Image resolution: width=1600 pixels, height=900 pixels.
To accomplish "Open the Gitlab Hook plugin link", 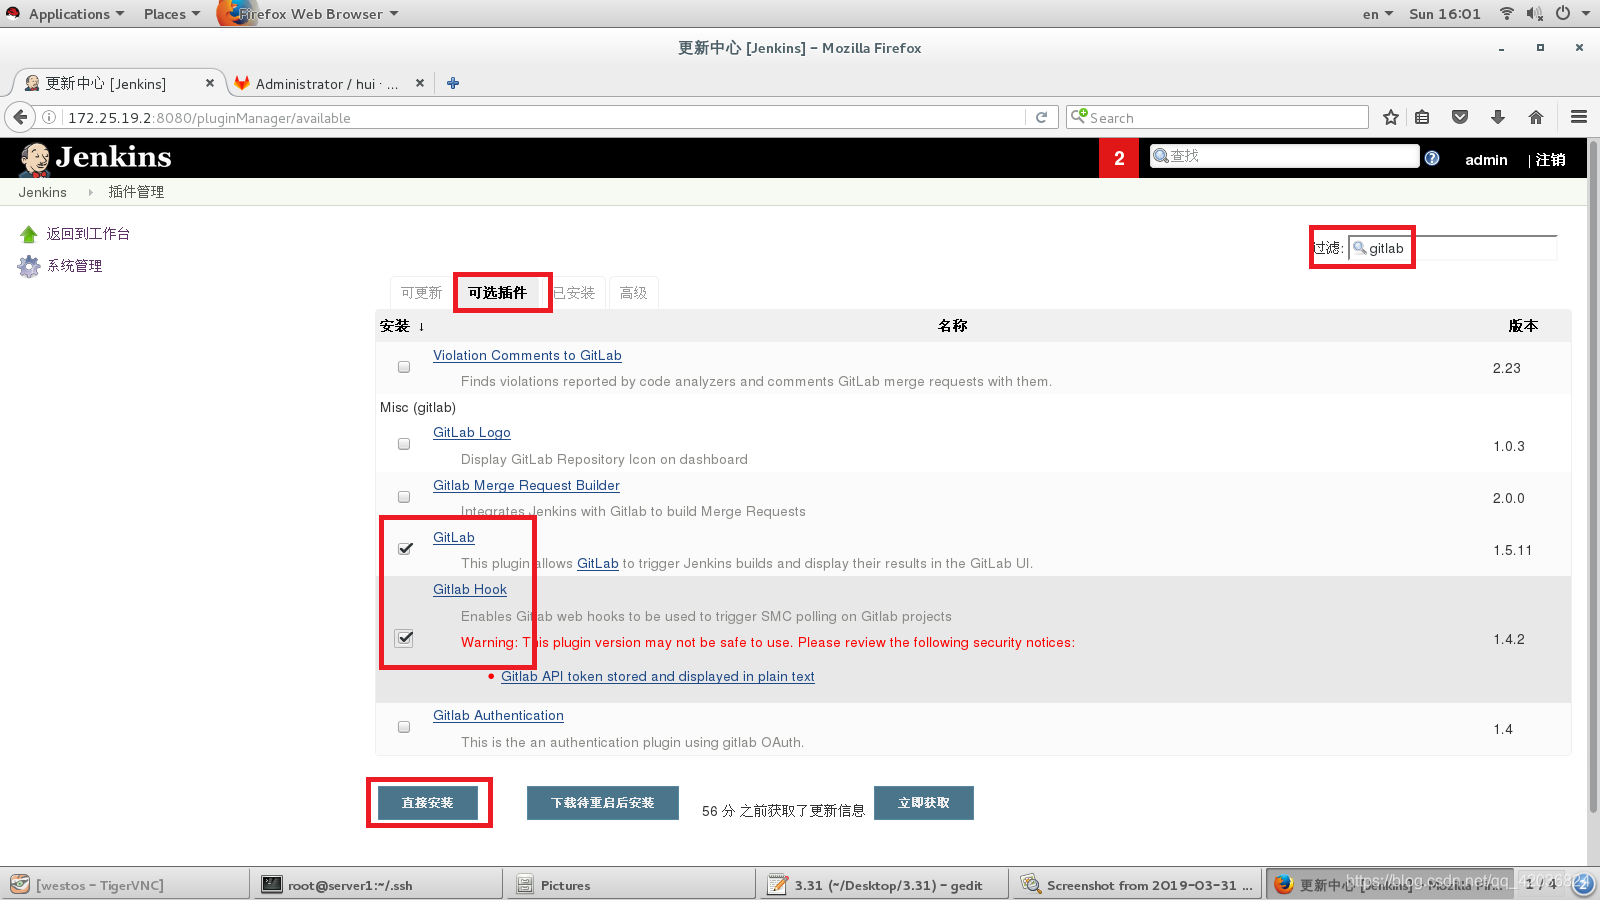I will coord(470,590).
